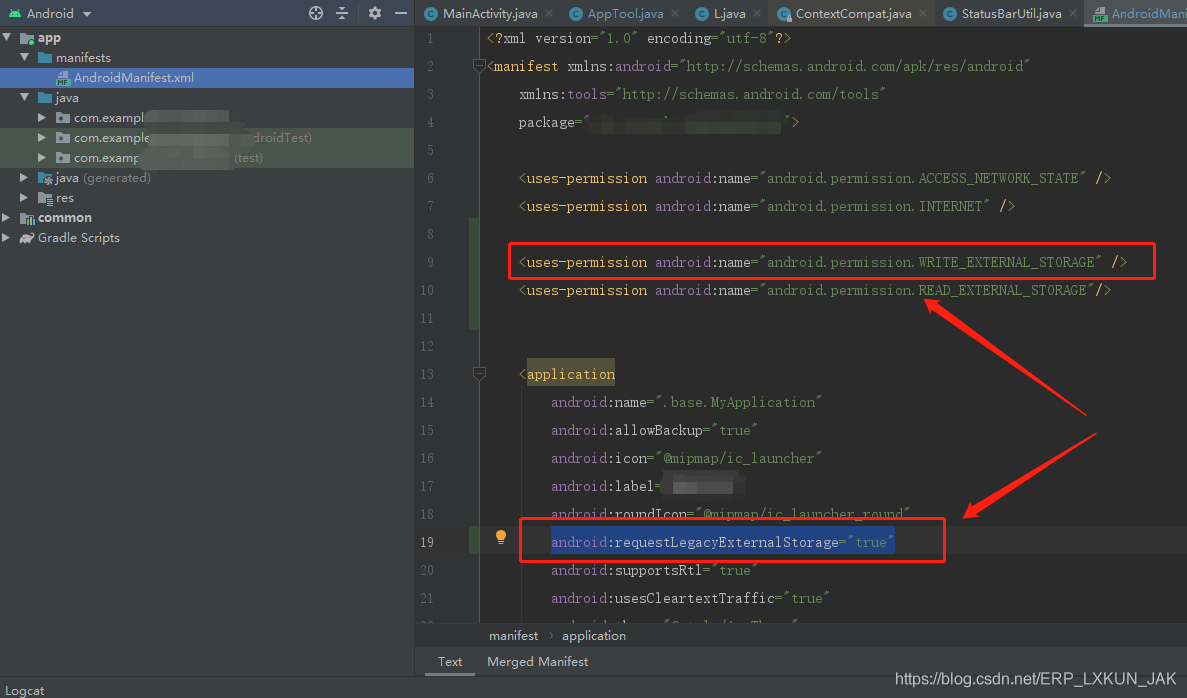Screen dimensions: 1187x698
Task: Collapse the app module tree node
Action: click(x=8, y=38)
